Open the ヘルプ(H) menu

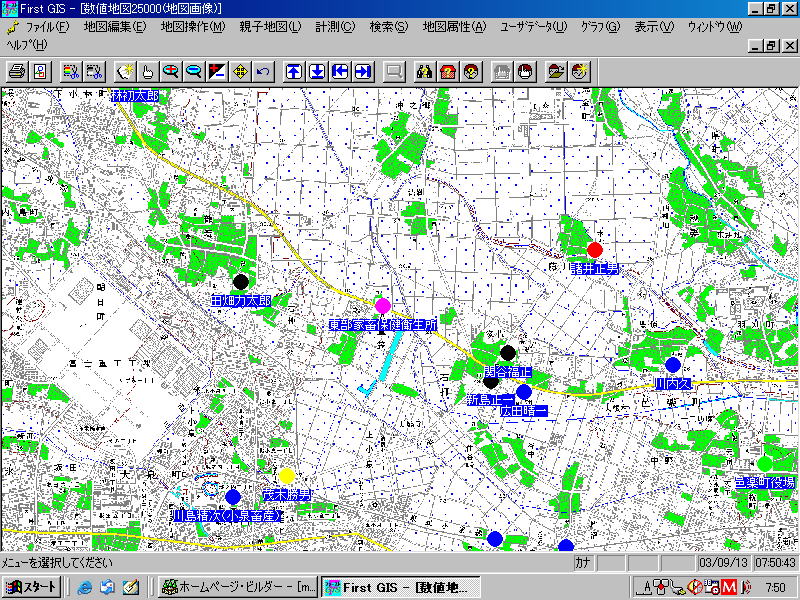(x=26, y=45)
